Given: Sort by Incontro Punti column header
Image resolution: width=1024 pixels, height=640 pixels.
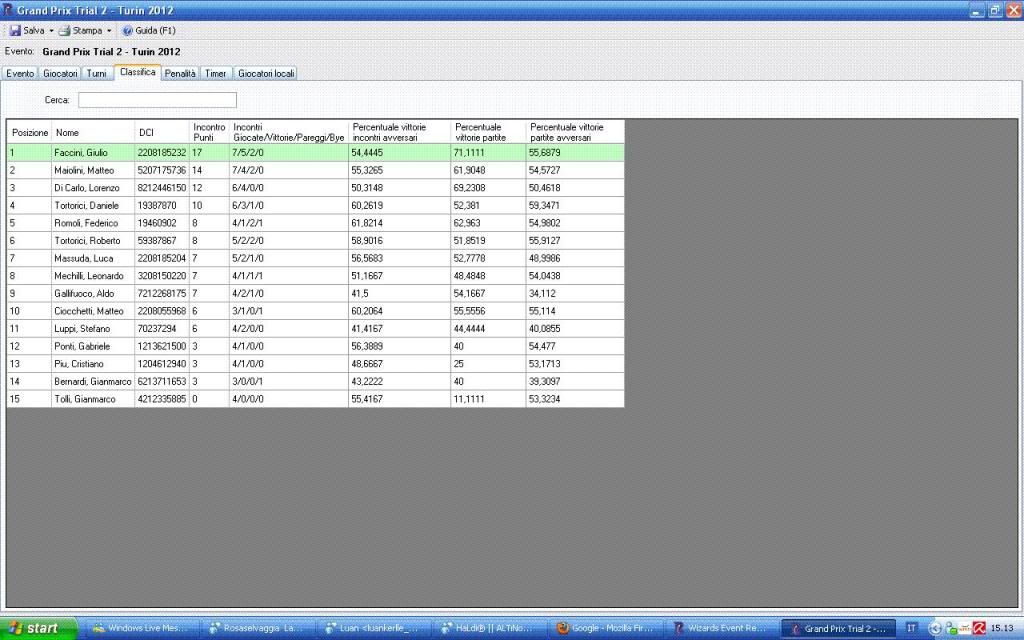Looking at the screenshot, I should point(209,132).
